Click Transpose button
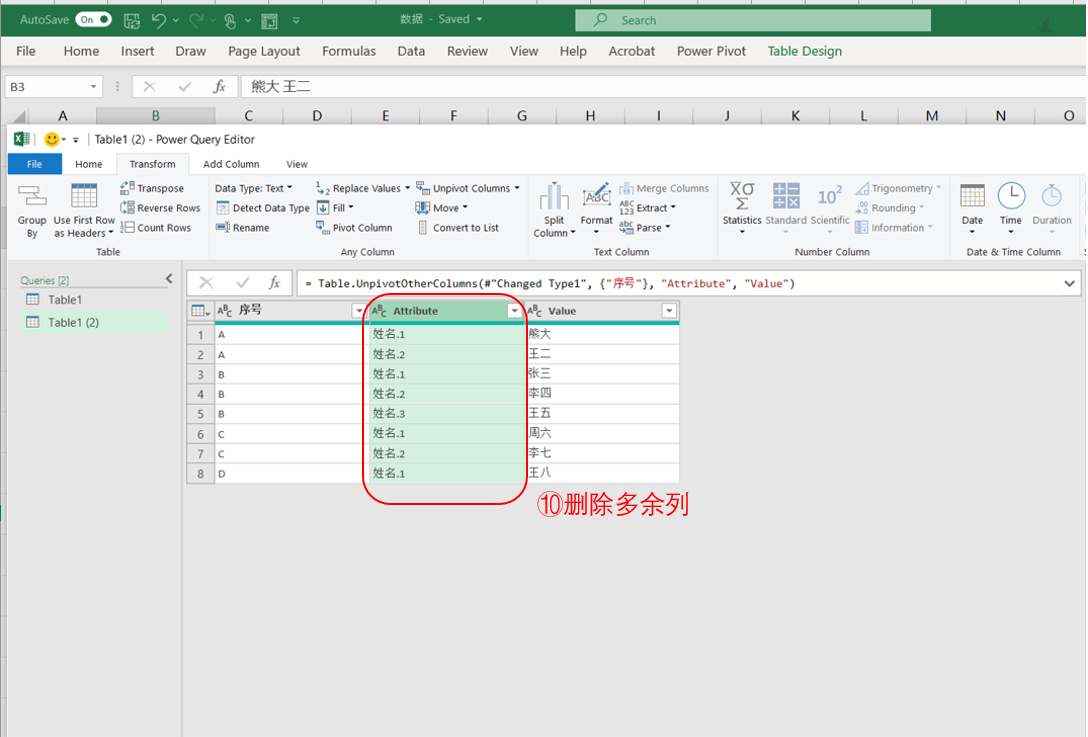The image size is (1088, 737). (152, 188)
